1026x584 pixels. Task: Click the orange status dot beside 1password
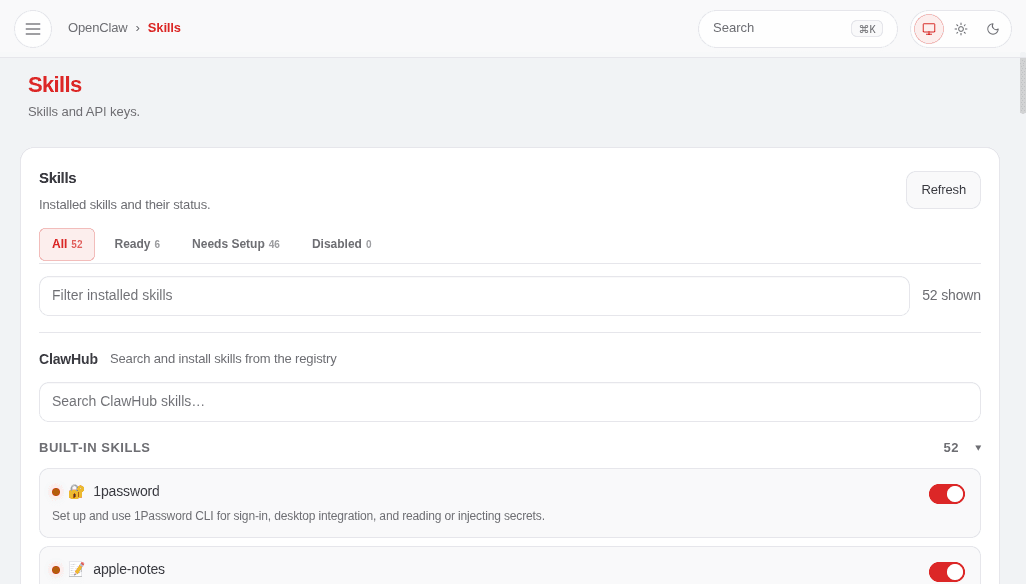point(56,491)
